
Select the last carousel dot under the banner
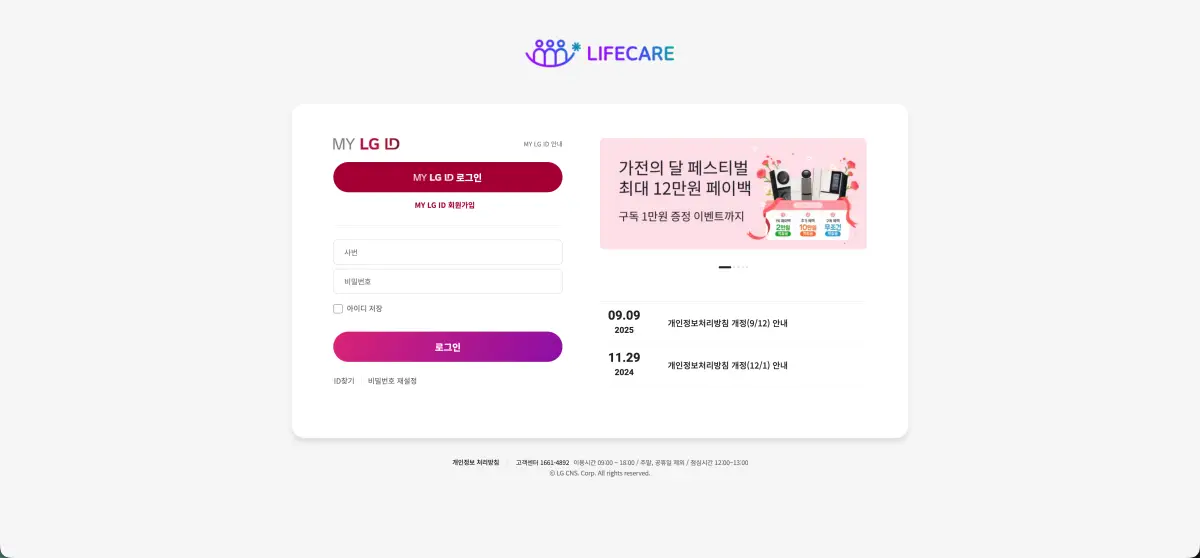747,267
